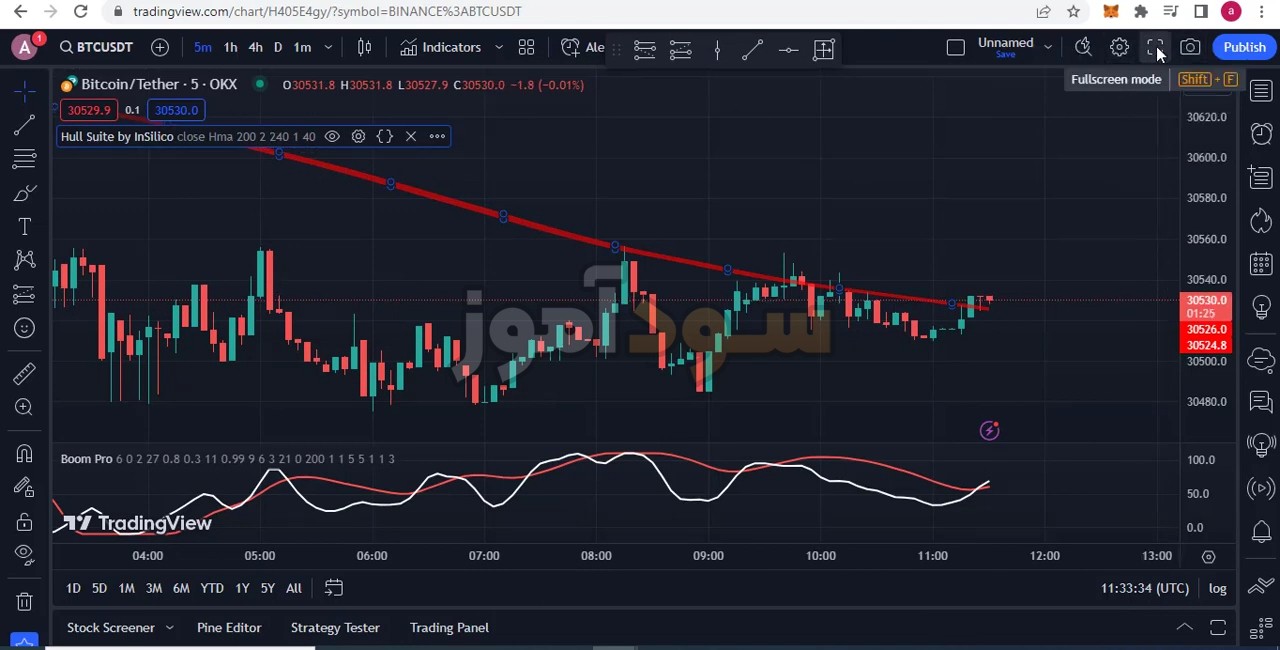1280x650 pixels.
Task: Toggle magnet mode
Action: click(x=25, y=454)
